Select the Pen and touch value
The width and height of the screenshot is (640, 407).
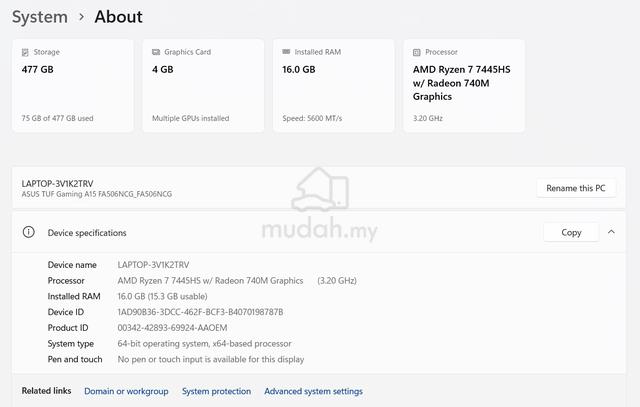click(211, 360)
